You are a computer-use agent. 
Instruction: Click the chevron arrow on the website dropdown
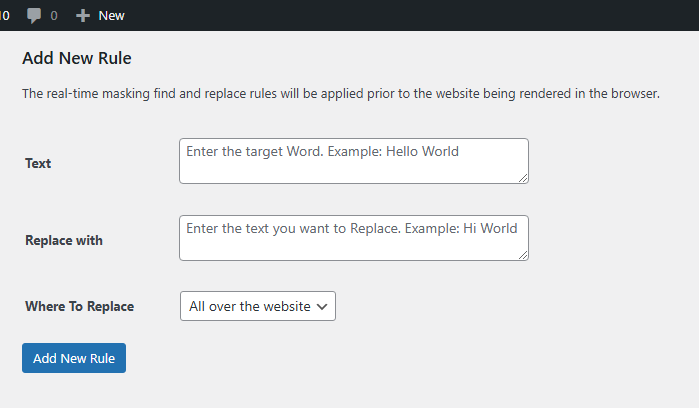point(322,307)
